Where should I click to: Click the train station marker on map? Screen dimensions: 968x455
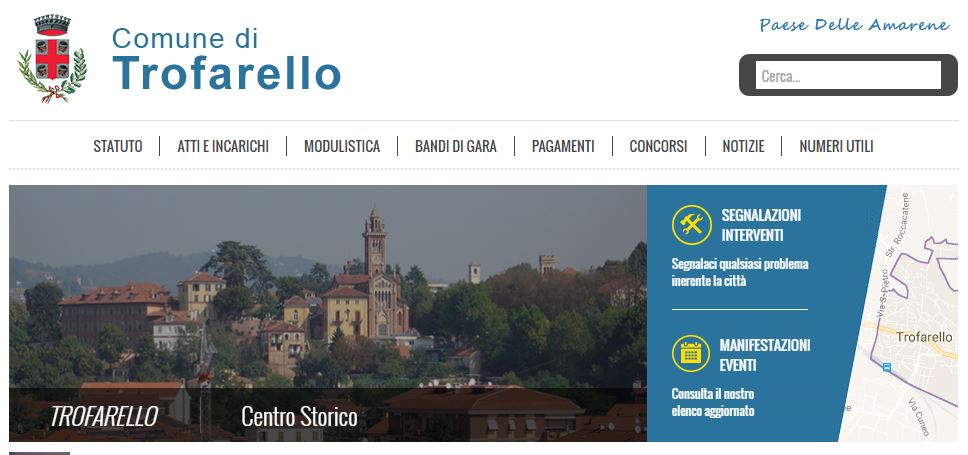click(887, 367)
